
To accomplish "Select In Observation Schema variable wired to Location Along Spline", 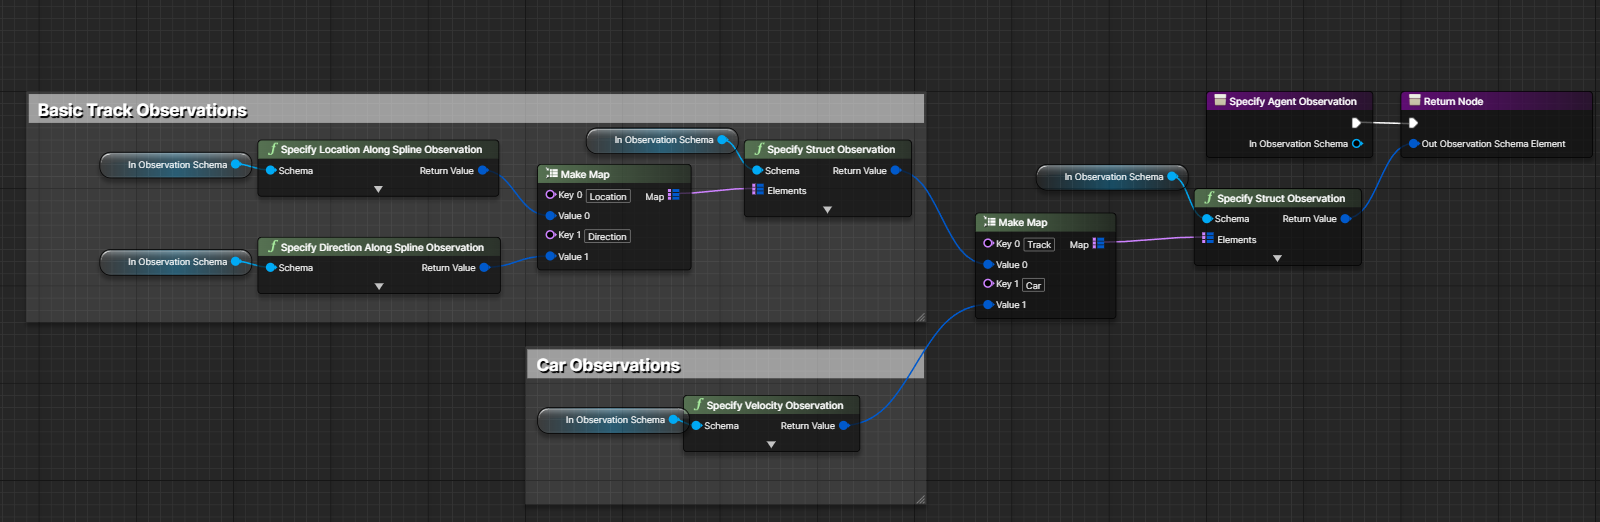I will 176,165.
